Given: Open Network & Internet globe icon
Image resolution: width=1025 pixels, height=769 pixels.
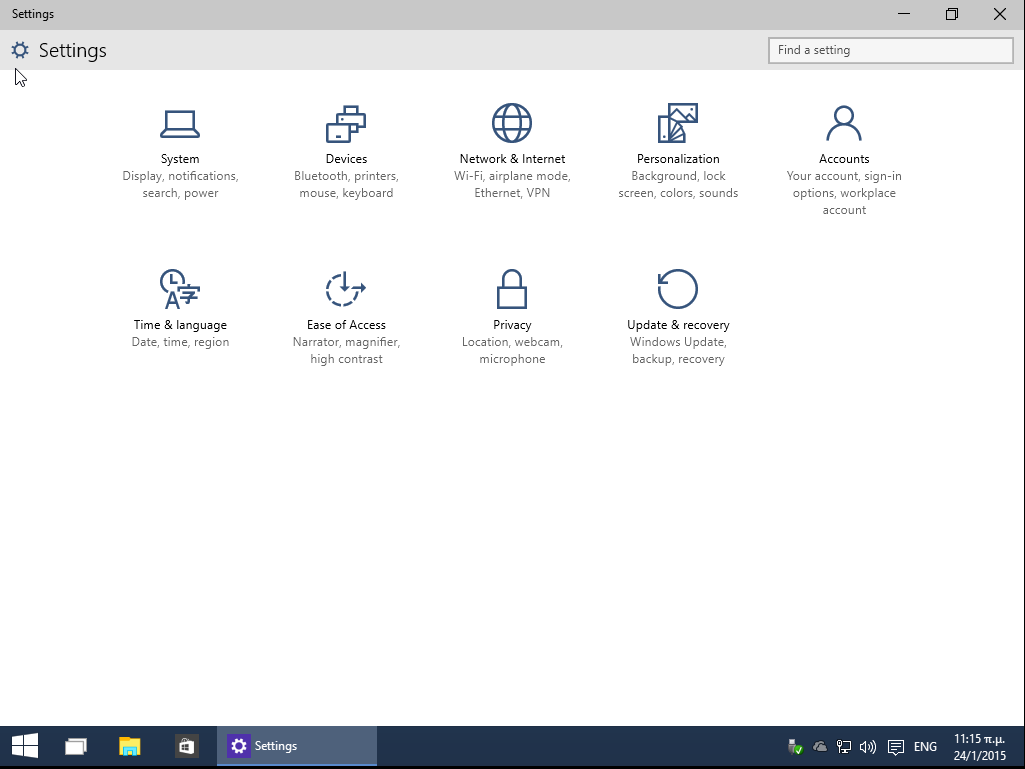Looking at the screenshot, I should coord(512,123).
